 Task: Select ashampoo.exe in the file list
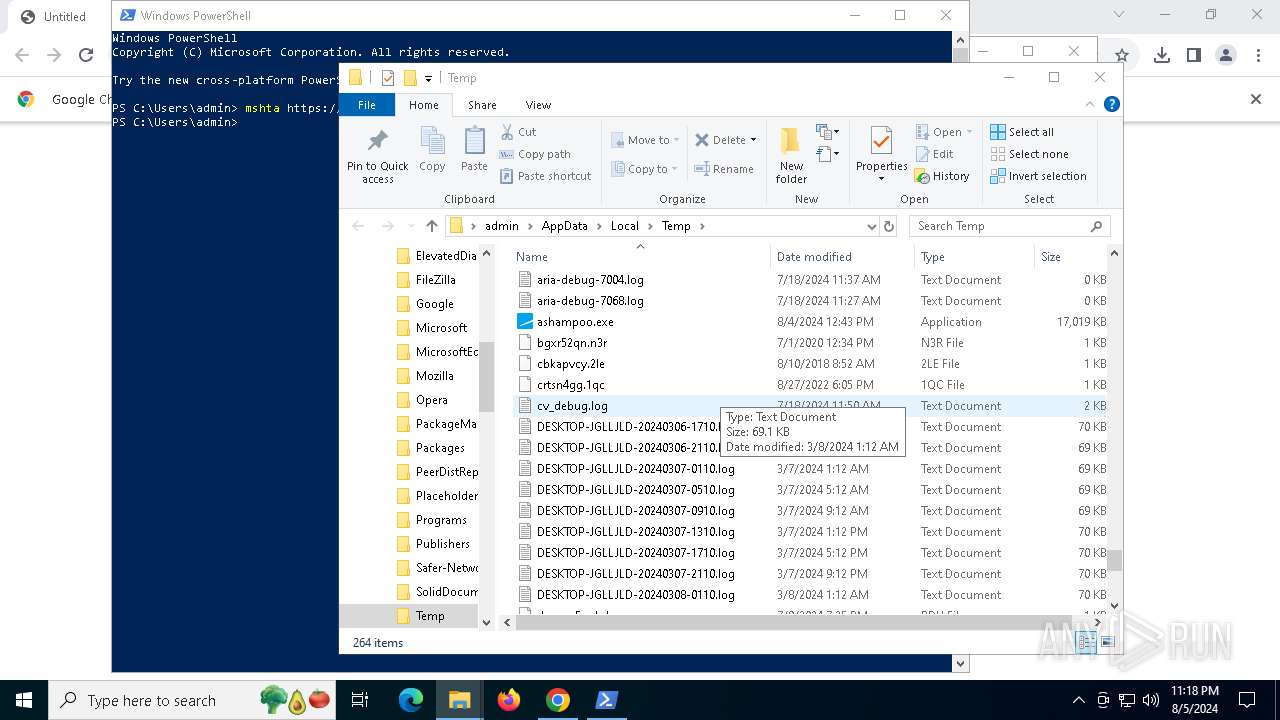pos(575,322)
